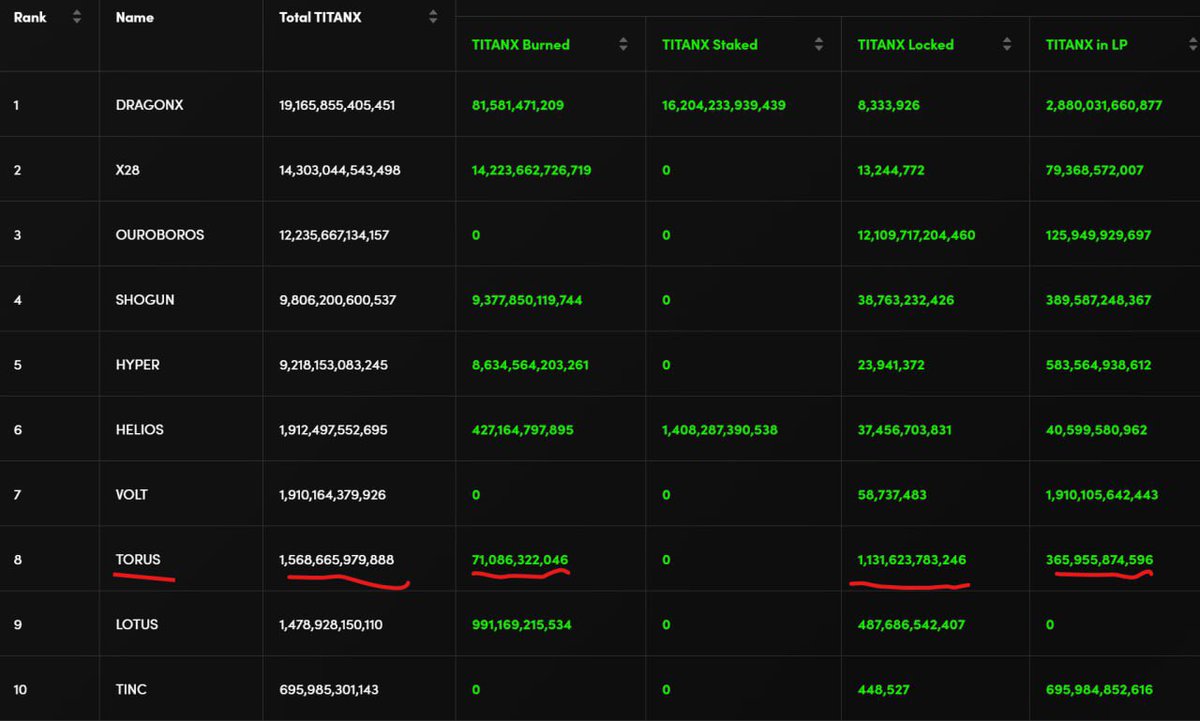Sort by TITANX Burned sort arrows
The image size is (1200, 721).
click(624, 44)
